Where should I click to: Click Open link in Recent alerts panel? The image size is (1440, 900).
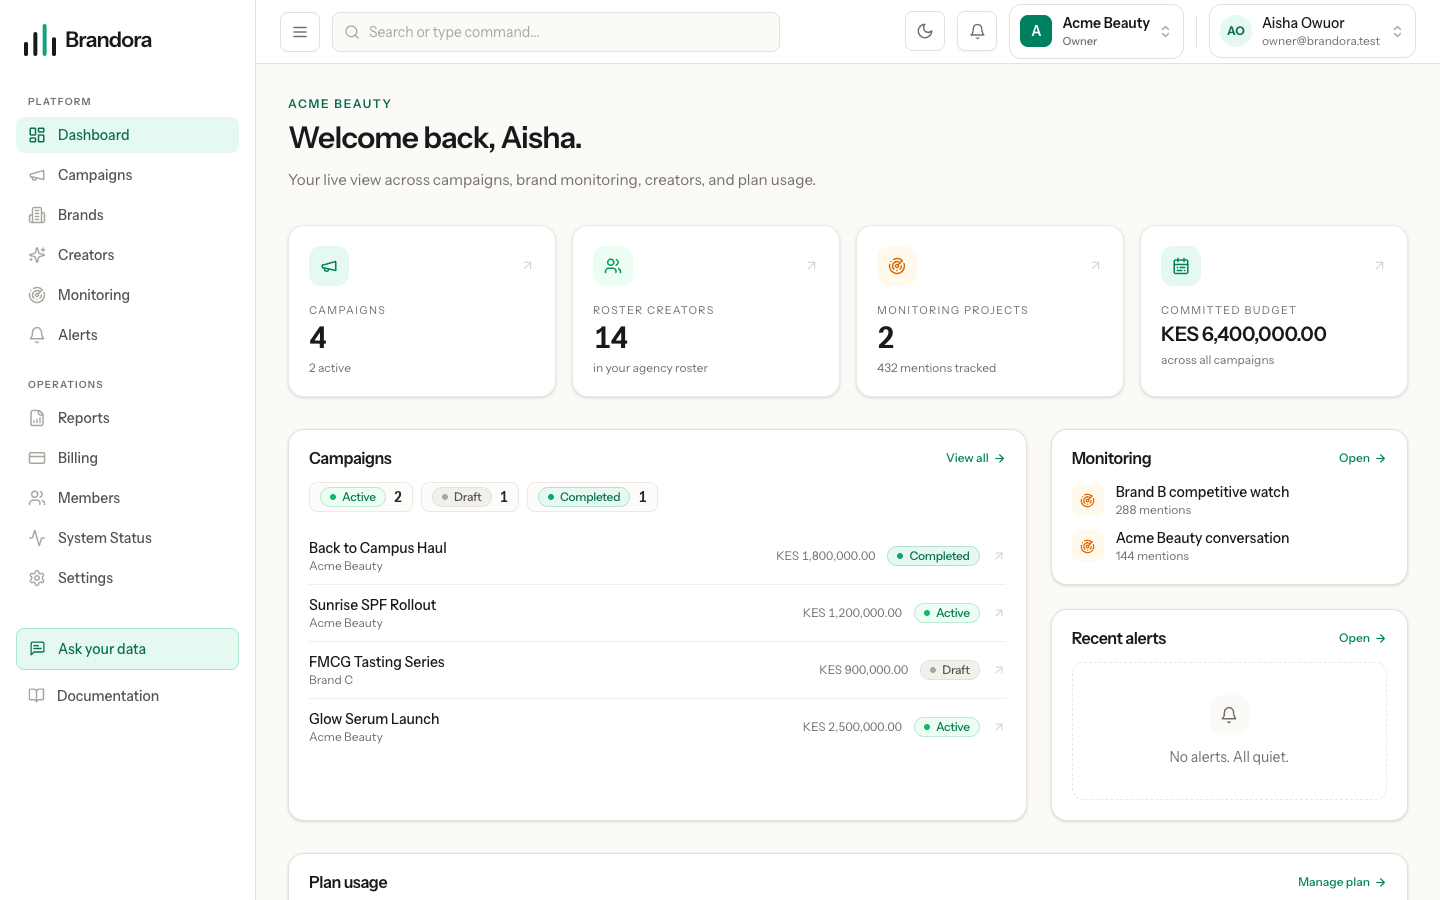[x=1362, y=638]
